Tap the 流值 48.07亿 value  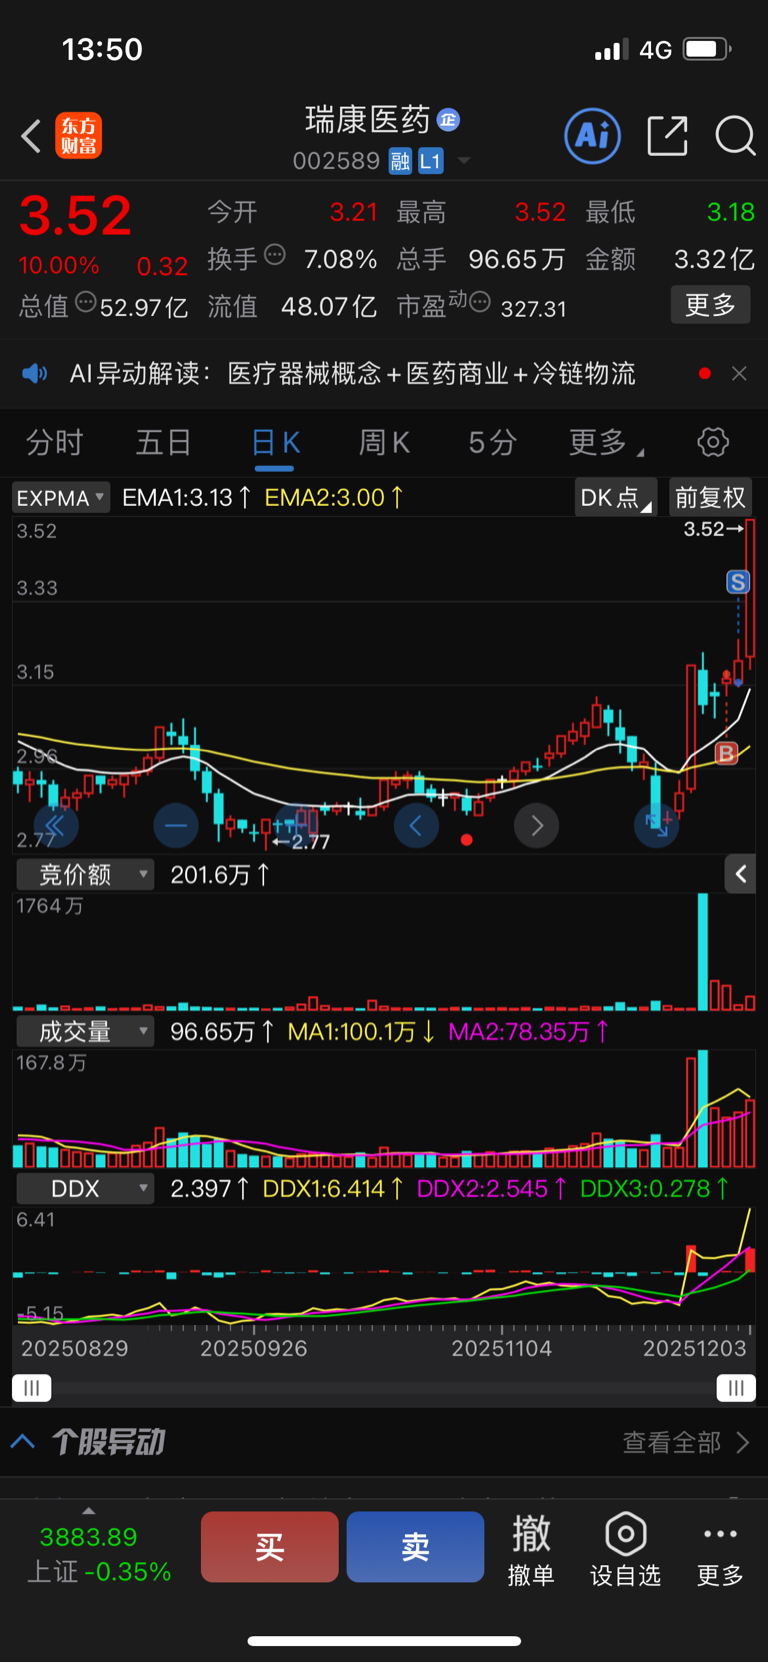point(329,306)
